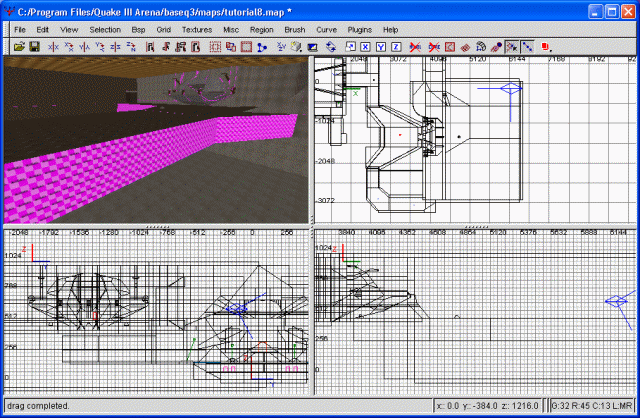Open the Curve menu
The width and height of the screenshot is (640, 418).
click(327, 30)
